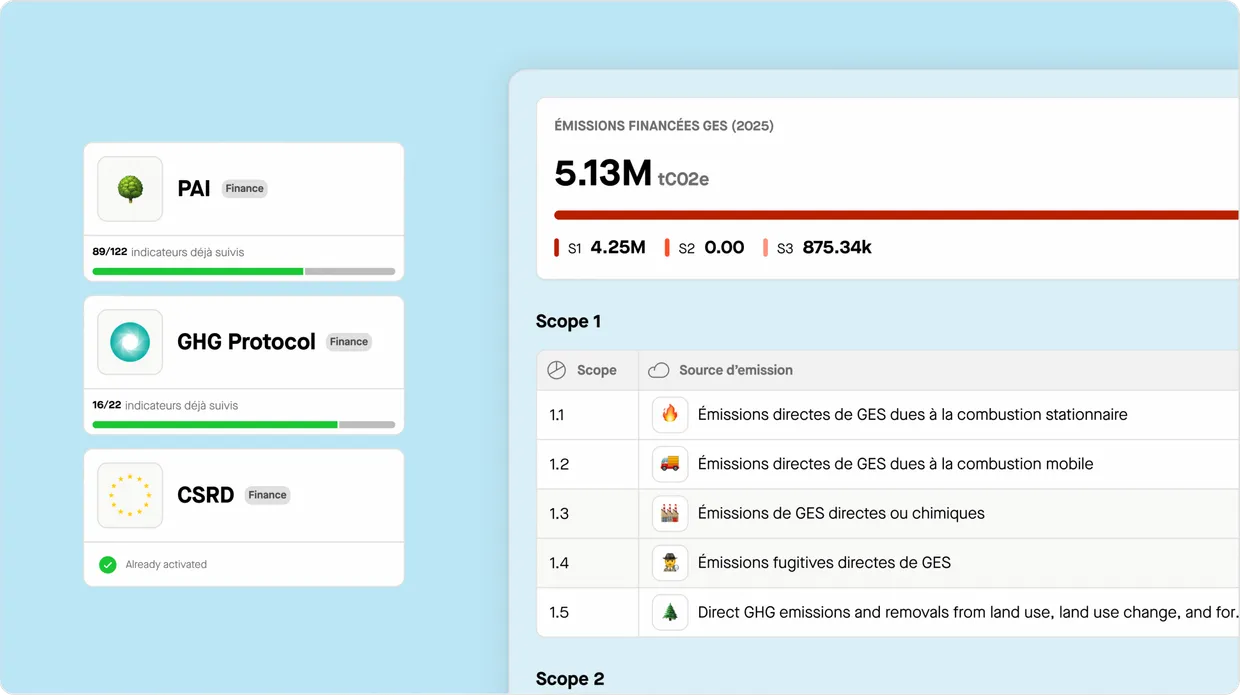
Task: Click the GHG Protocol teal globe icon
Action: click(x=130, y=342)
